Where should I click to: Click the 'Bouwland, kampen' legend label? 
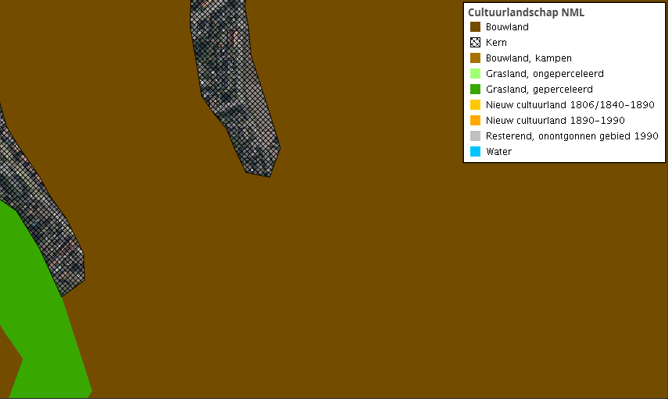tap(529, 58)
